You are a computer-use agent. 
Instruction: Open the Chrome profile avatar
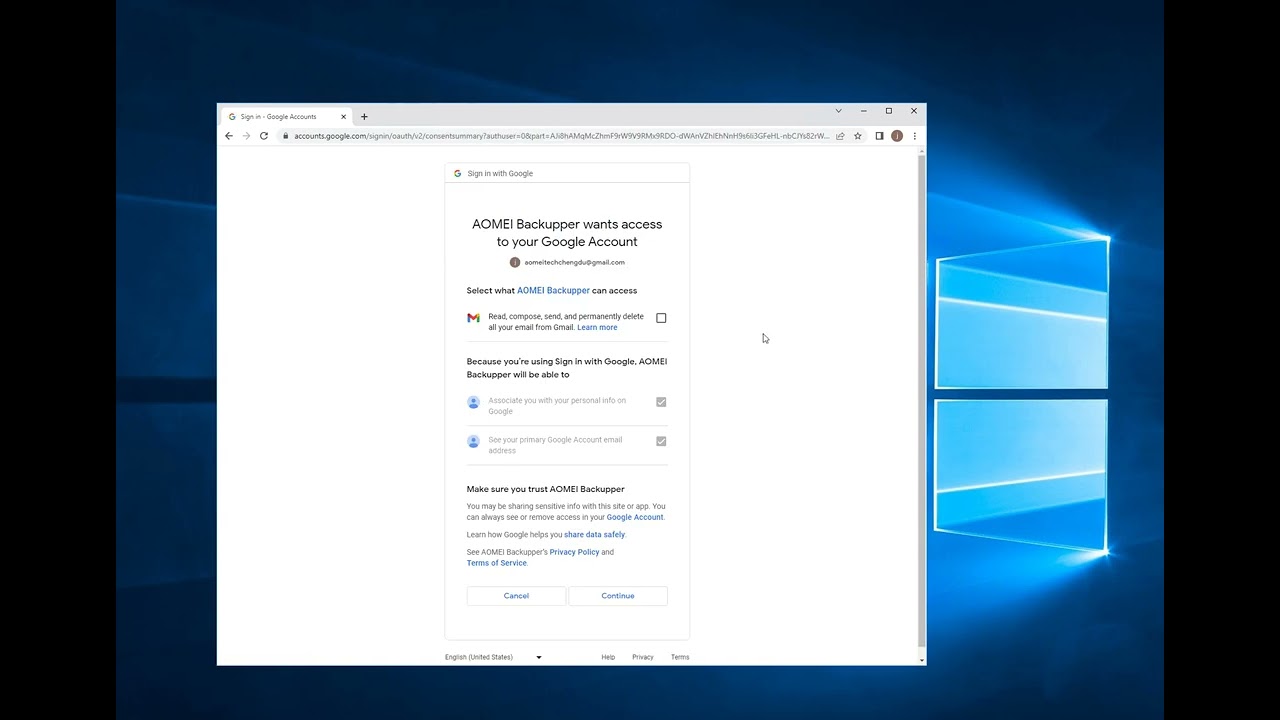[897, 136]
